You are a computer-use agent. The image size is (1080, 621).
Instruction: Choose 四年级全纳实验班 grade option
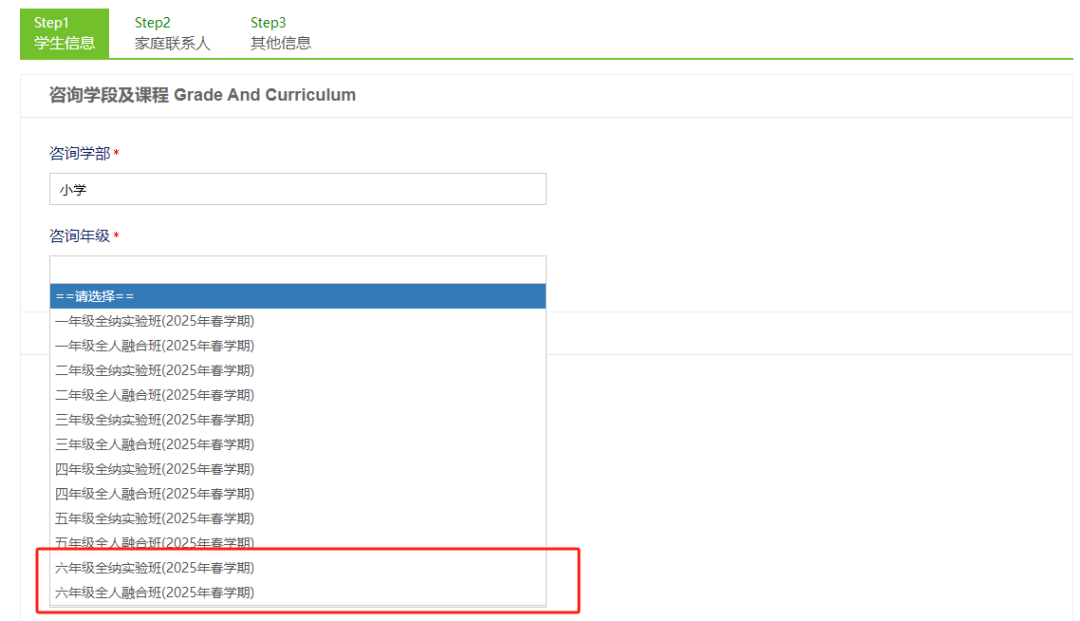(155, 469)
